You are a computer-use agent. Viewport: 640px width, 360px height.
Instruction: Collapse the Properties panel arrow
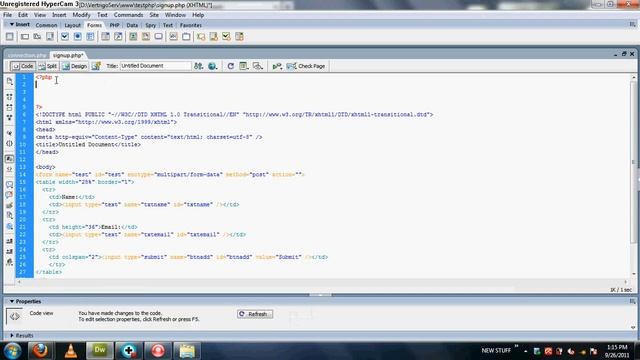pyautogui.click(x=11, y=301)
